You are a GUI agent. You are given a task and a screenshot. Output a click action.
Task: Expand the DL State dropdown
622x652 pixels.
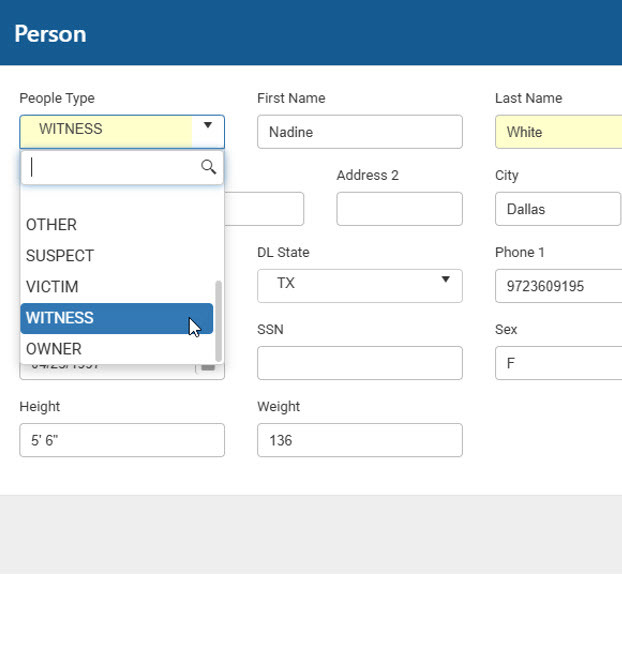(445, 279)
